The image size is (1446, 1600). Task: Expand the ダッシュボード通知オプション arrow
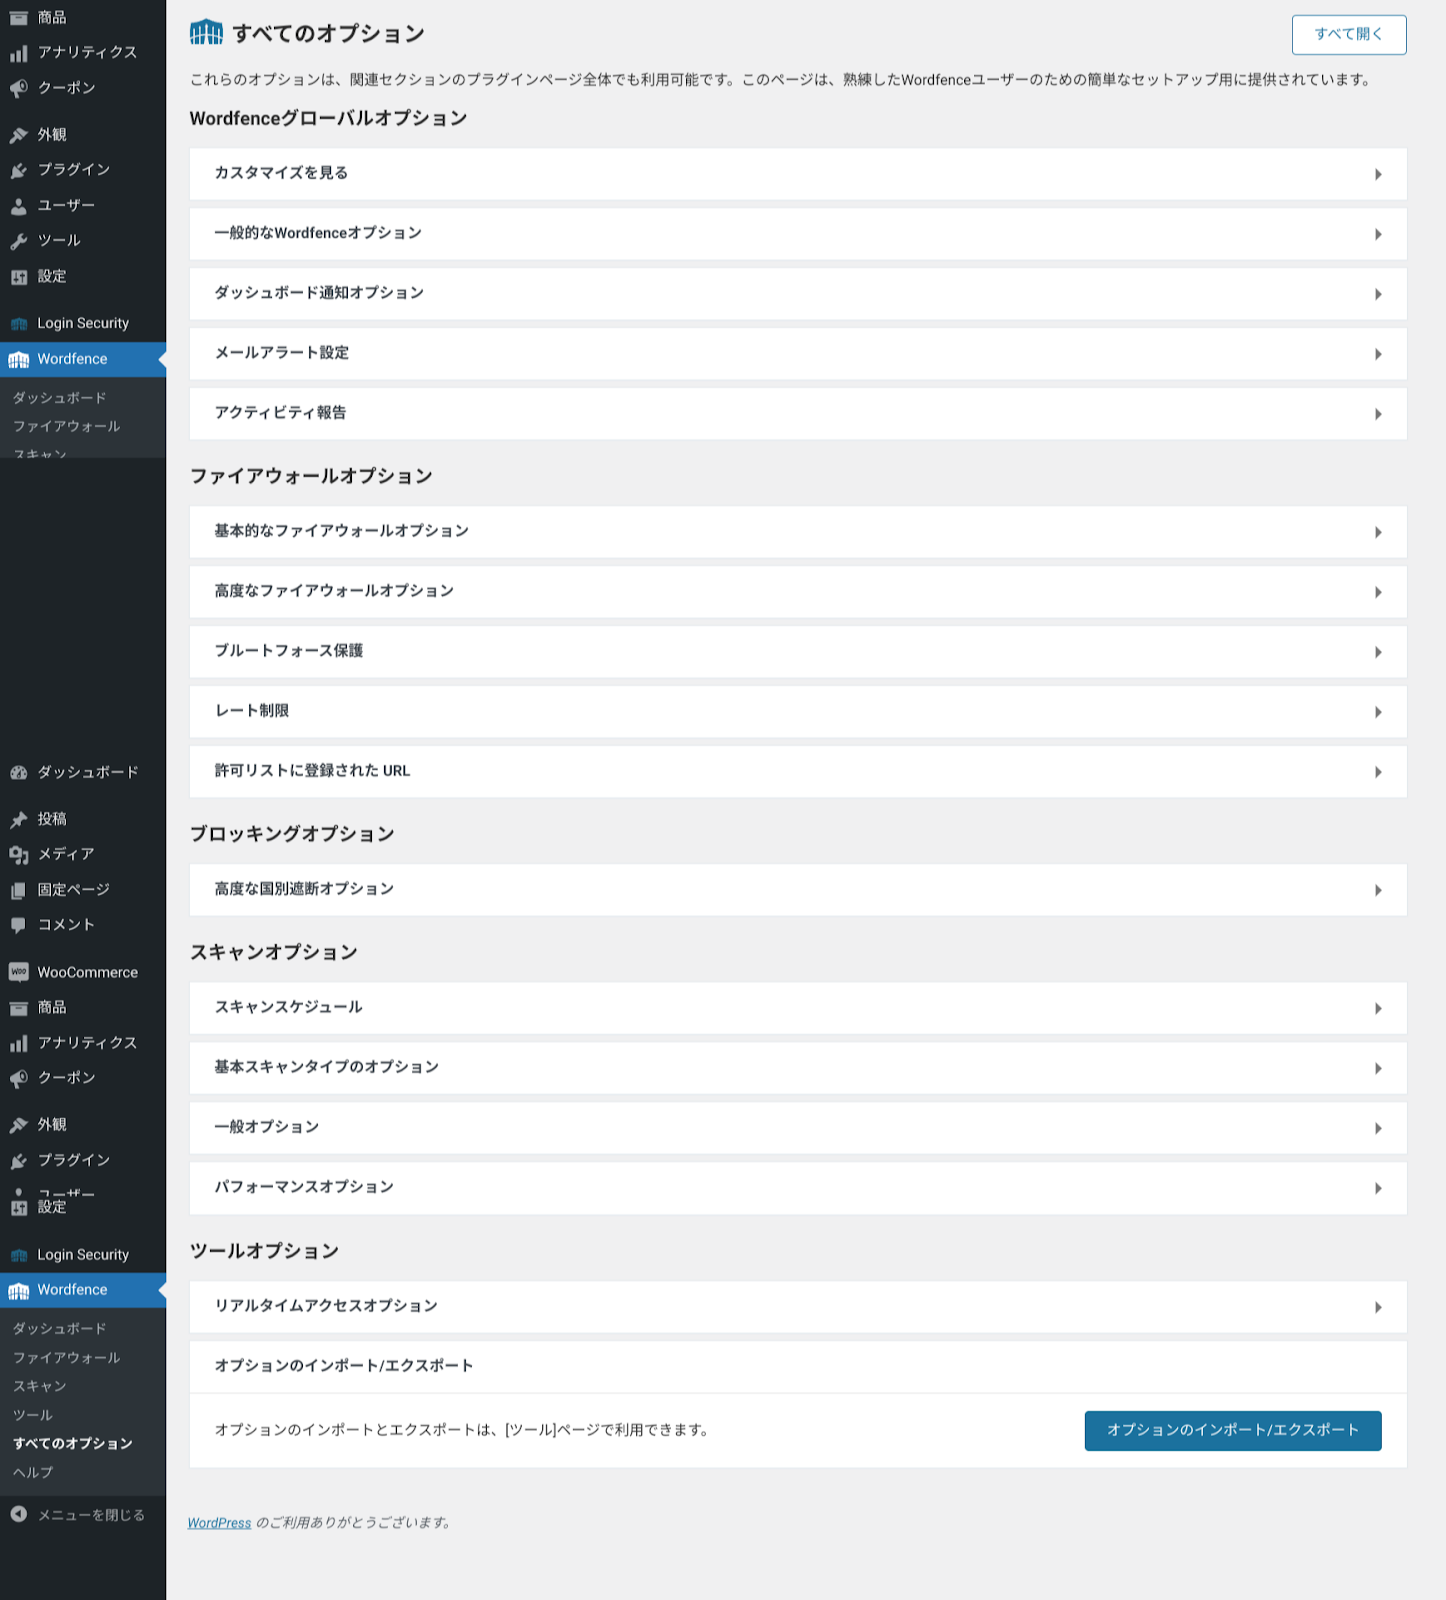coord(1378,294)
